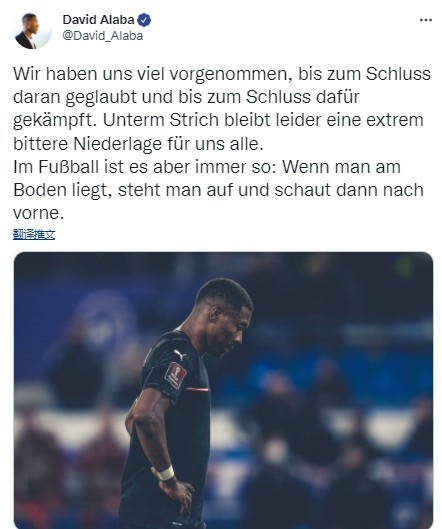Click the last word 'vorne.' in the tweet

pos(38,214)
